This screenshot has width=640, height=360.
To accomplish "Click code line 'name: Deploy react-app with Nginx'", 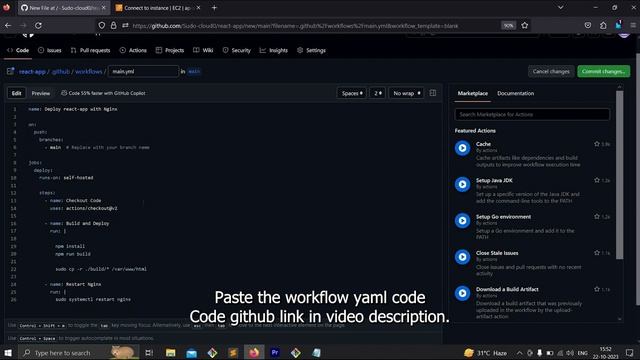I will click(x=73, y=109).
